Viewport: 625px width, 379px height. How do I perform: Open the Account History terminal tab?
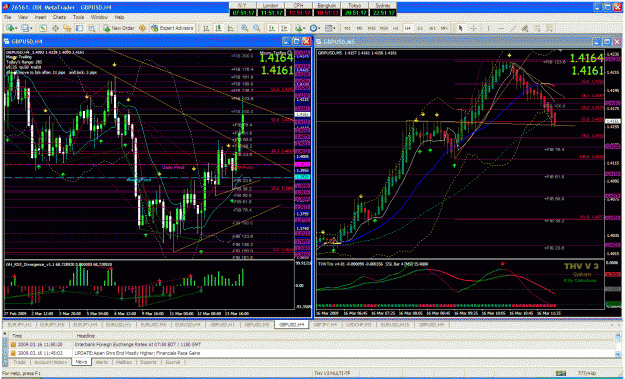click(50, 362)
